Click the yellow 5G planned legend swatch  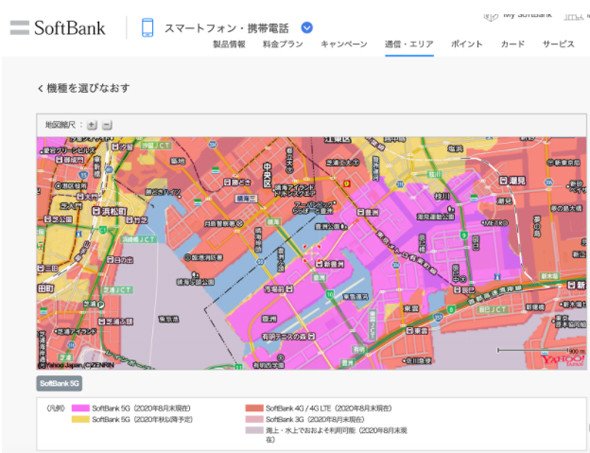(x=81, y=419)
